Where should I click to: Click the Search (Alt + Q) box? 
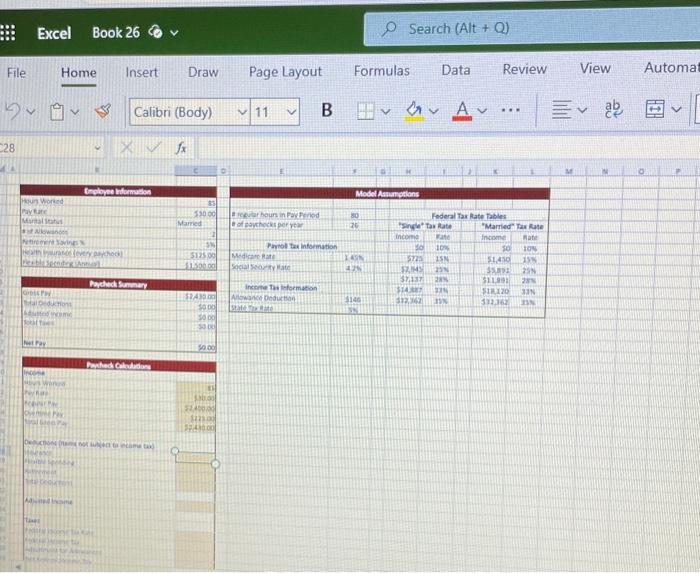[x=532, y=29]
